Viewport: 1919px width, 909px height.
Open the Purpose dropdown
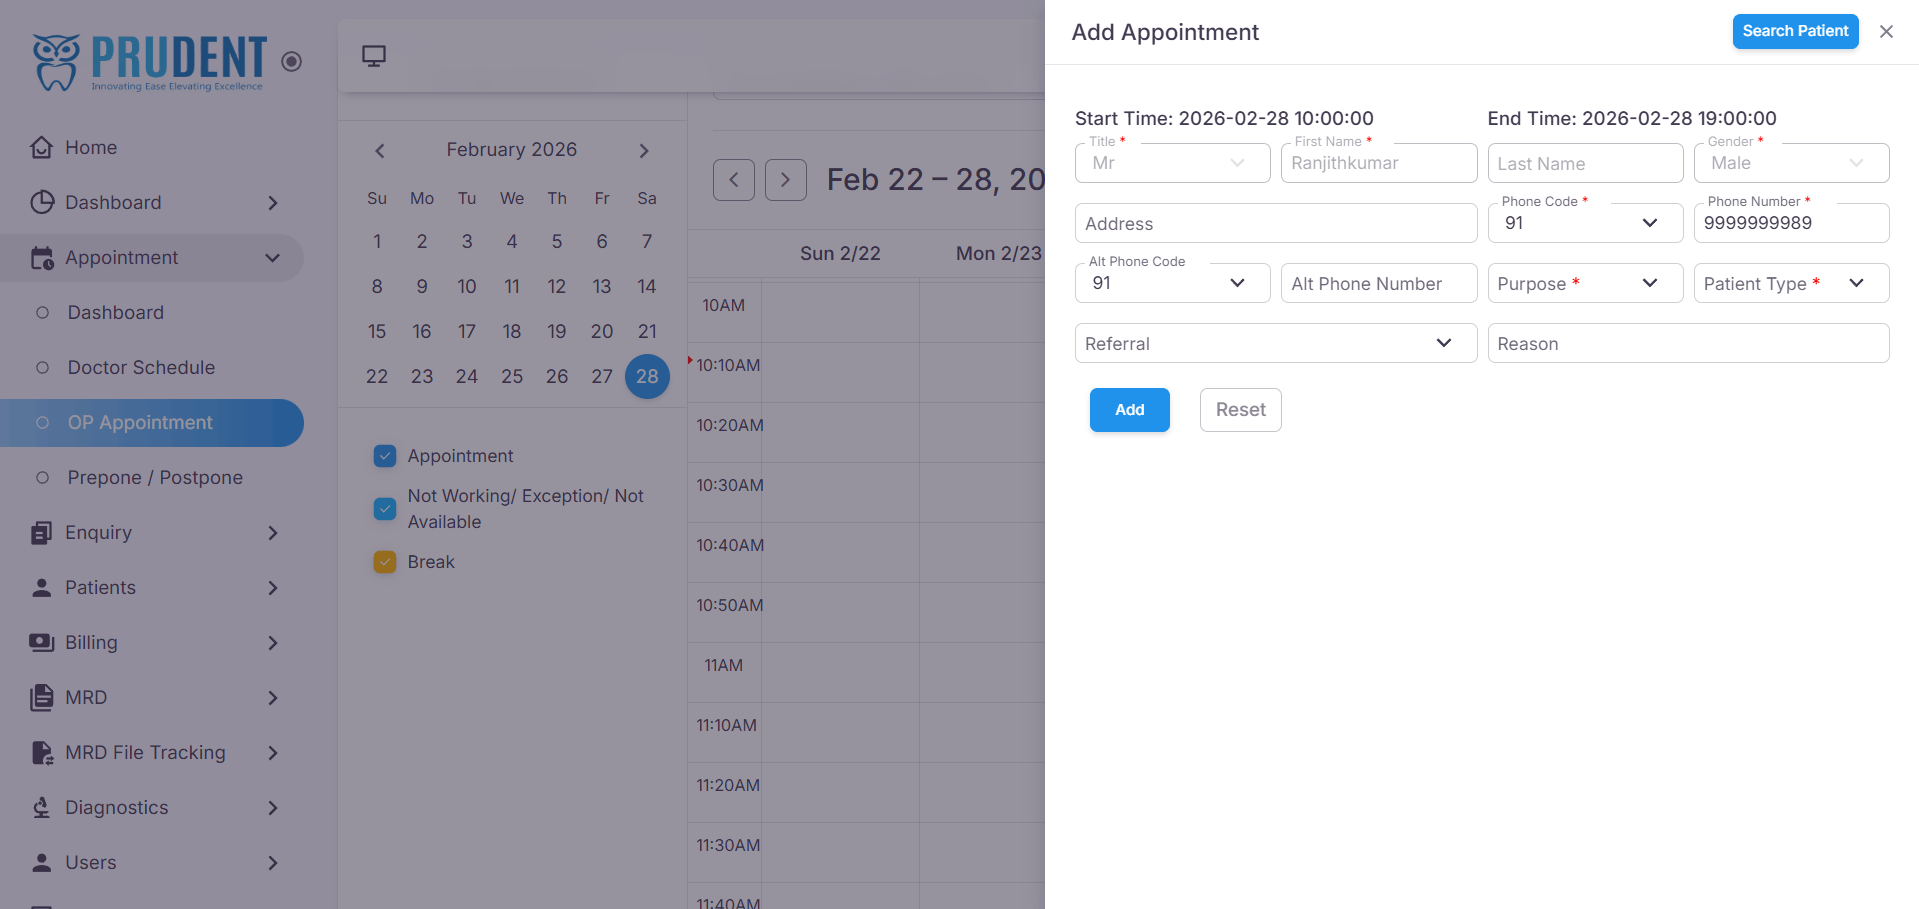click(1585, 283)
